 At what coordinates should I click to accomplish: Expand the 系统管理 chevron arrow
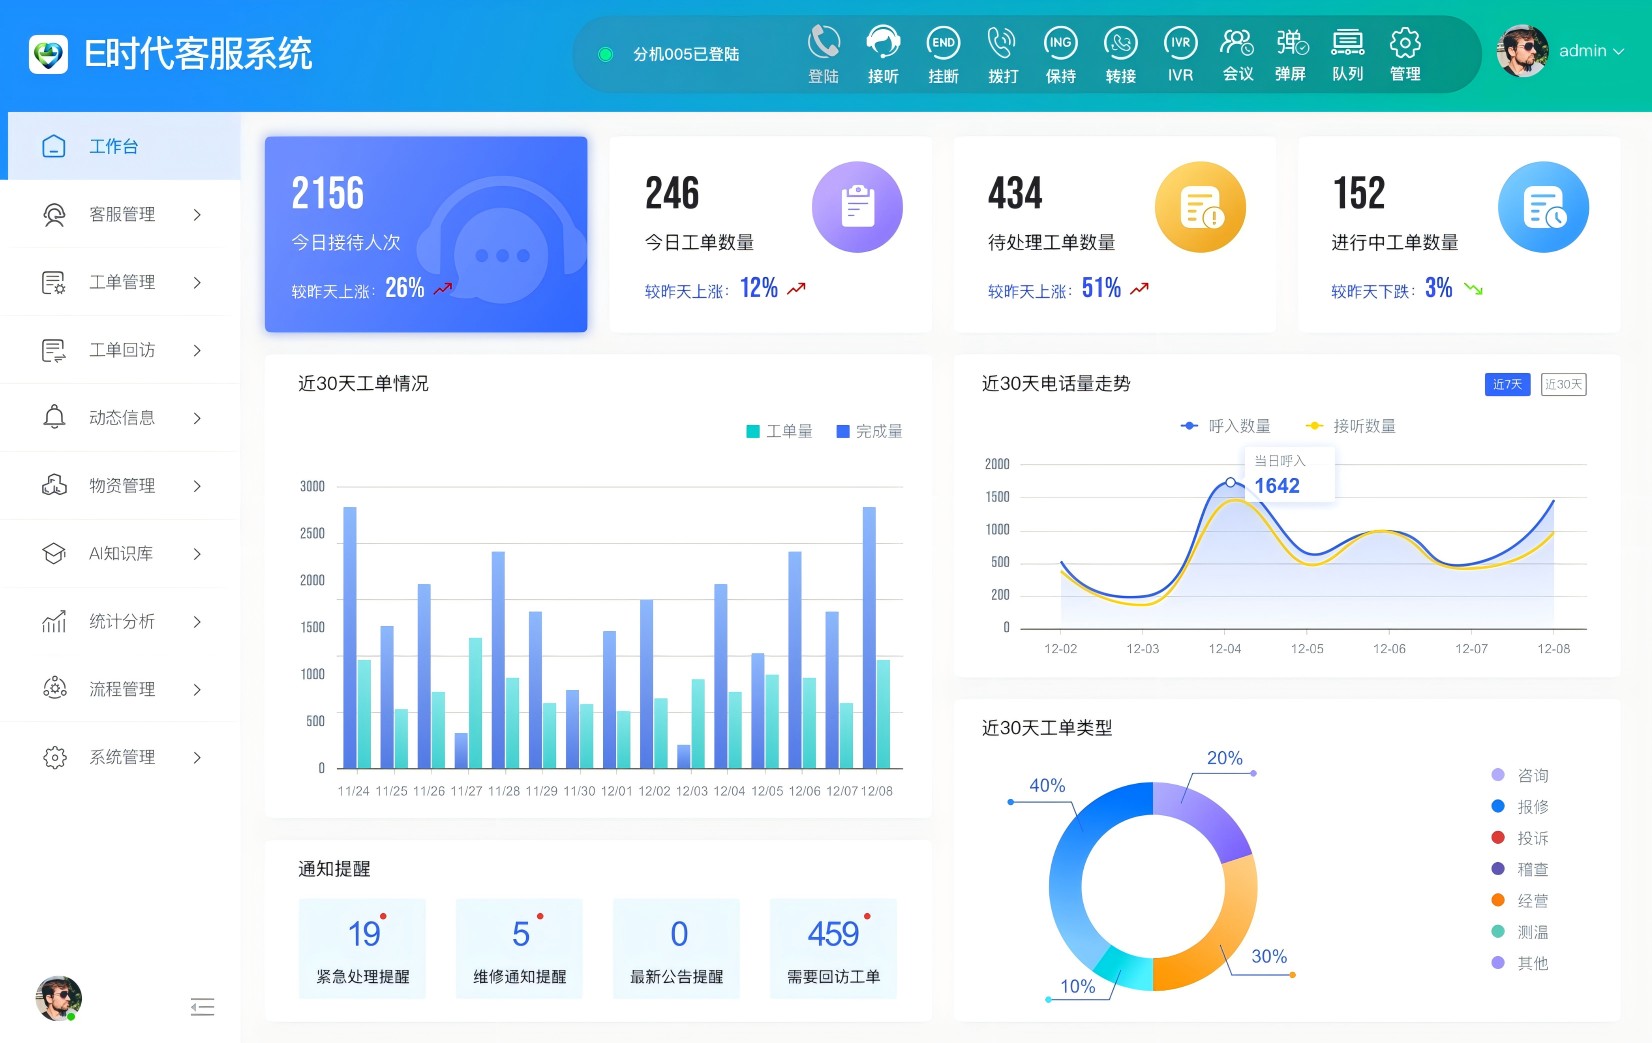coord(197,757)
